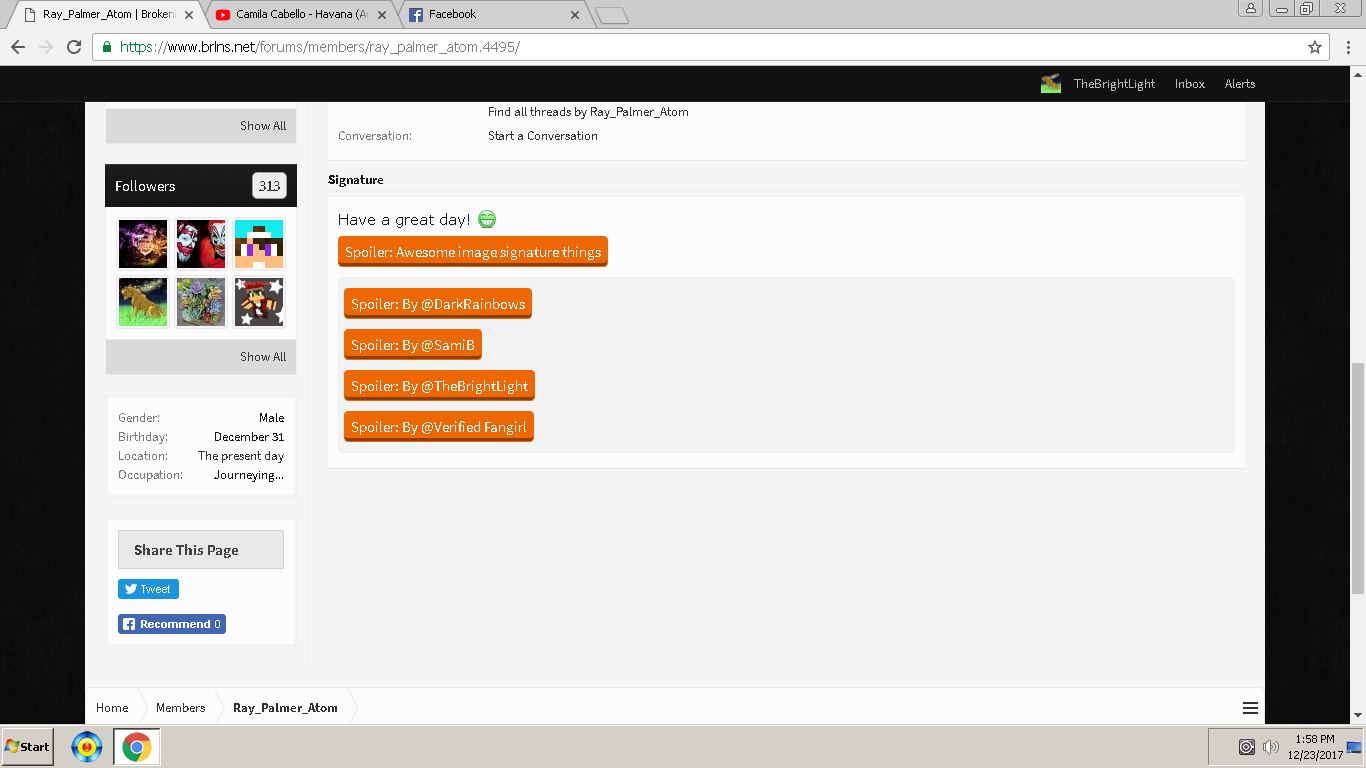Click the Start a Conversation link

[543, 136]
